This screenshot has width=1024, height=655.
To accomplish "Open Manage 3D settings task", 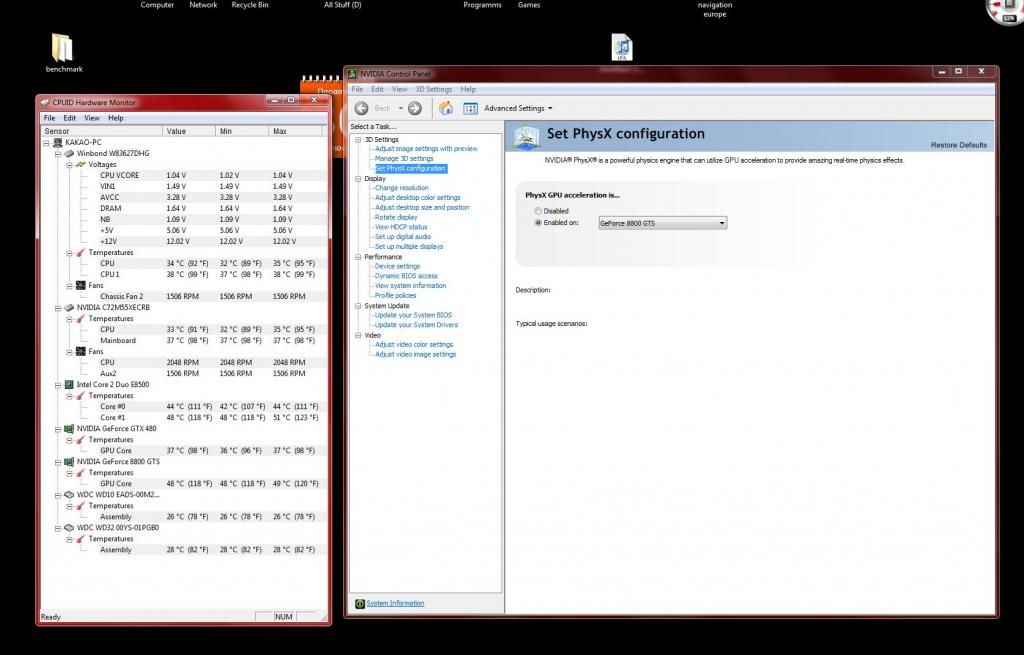I will [404, 159].
